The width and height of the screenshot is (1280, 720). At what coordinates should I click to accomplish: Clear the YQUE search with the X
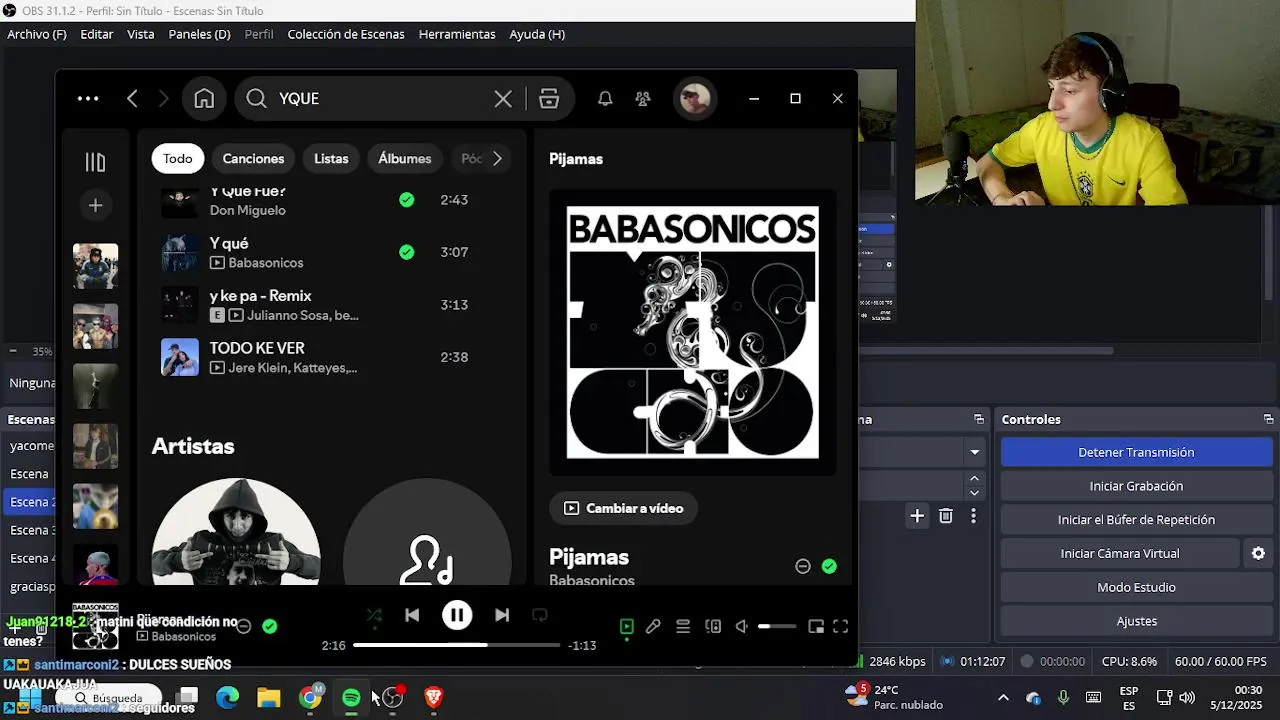(x=503, y=98)
